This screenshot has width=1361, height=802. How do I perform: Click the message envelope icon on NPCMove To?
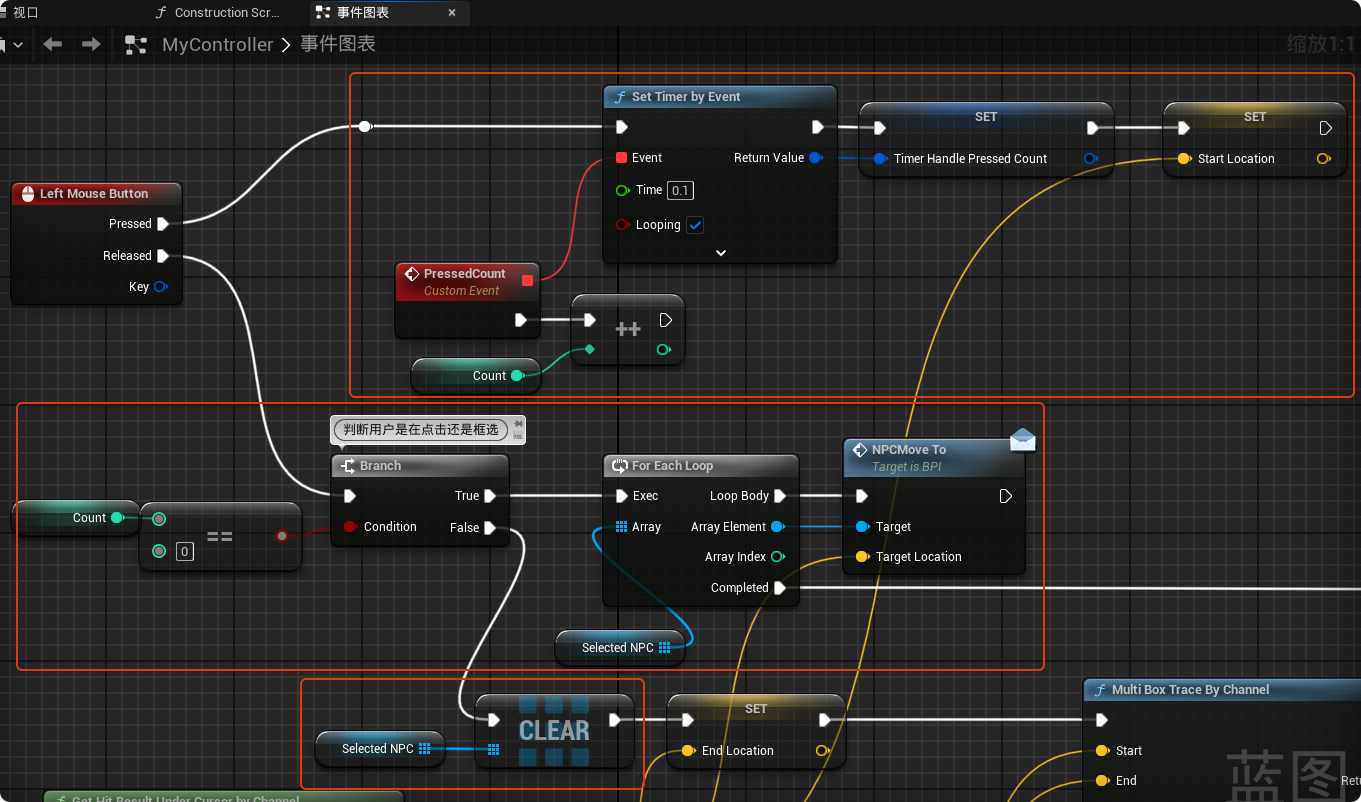(x=1022, y=440)
